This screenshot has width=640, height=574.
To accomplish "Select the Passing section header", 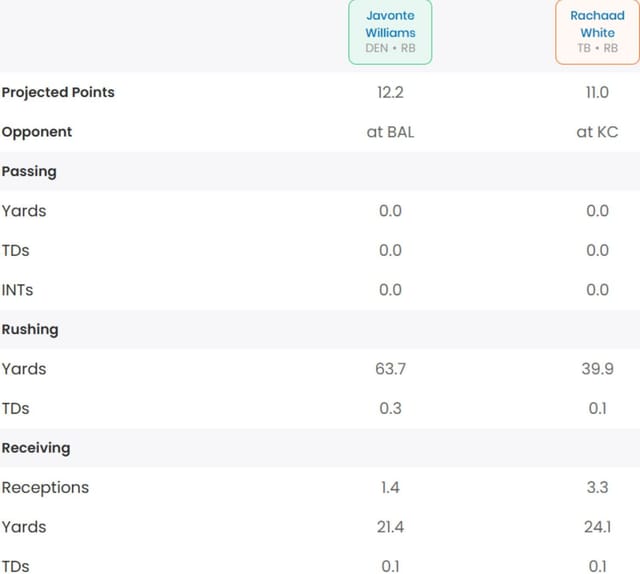I will pyautogui.click(x=29, y=171).
